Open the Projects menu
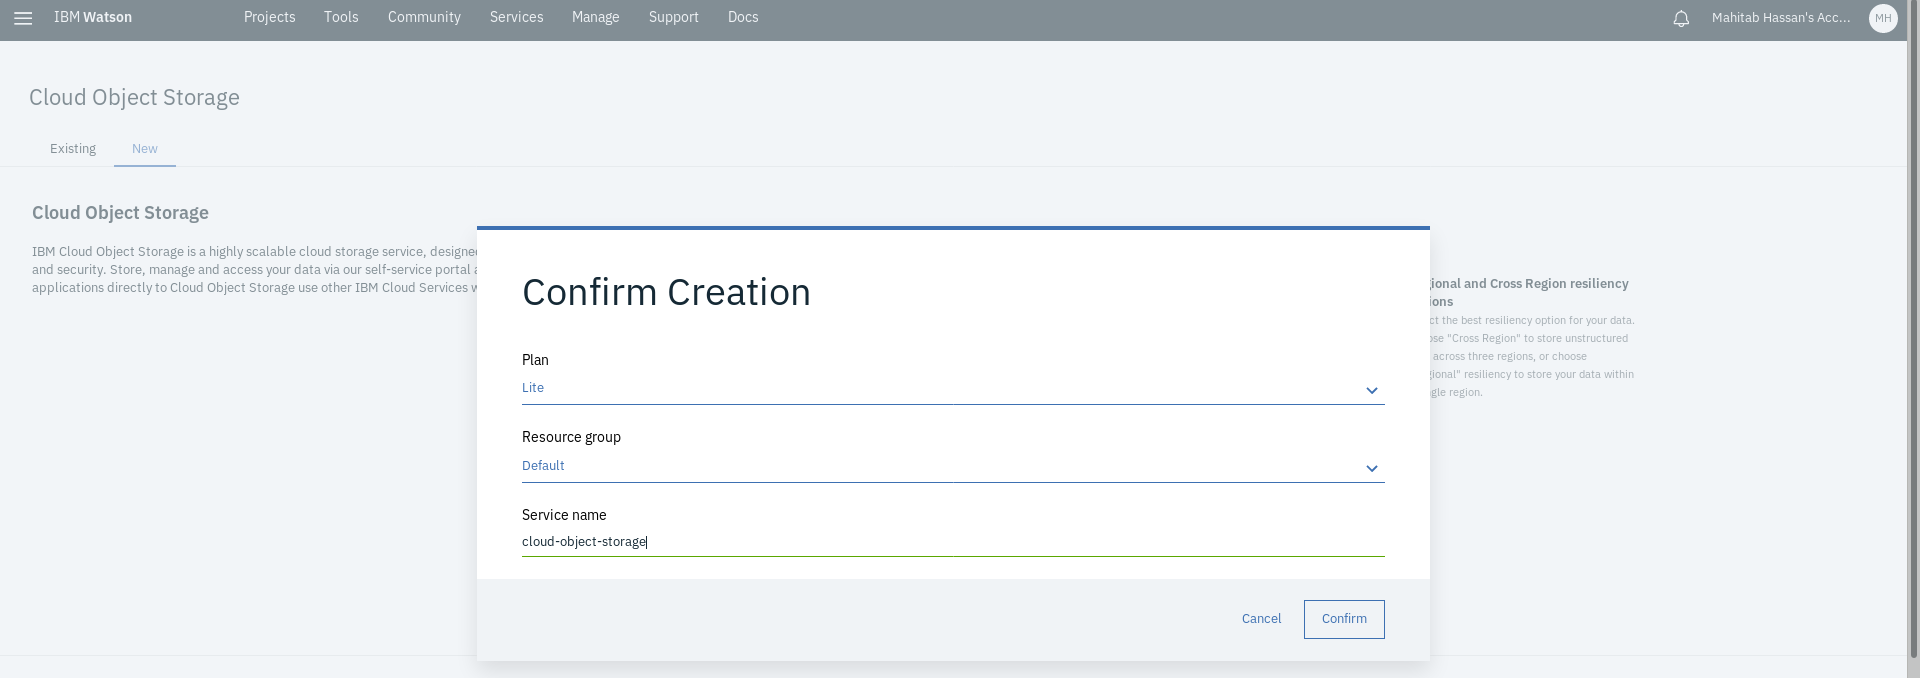The width and height of the screenshot is (1920, 678). [x=270, y=17]
